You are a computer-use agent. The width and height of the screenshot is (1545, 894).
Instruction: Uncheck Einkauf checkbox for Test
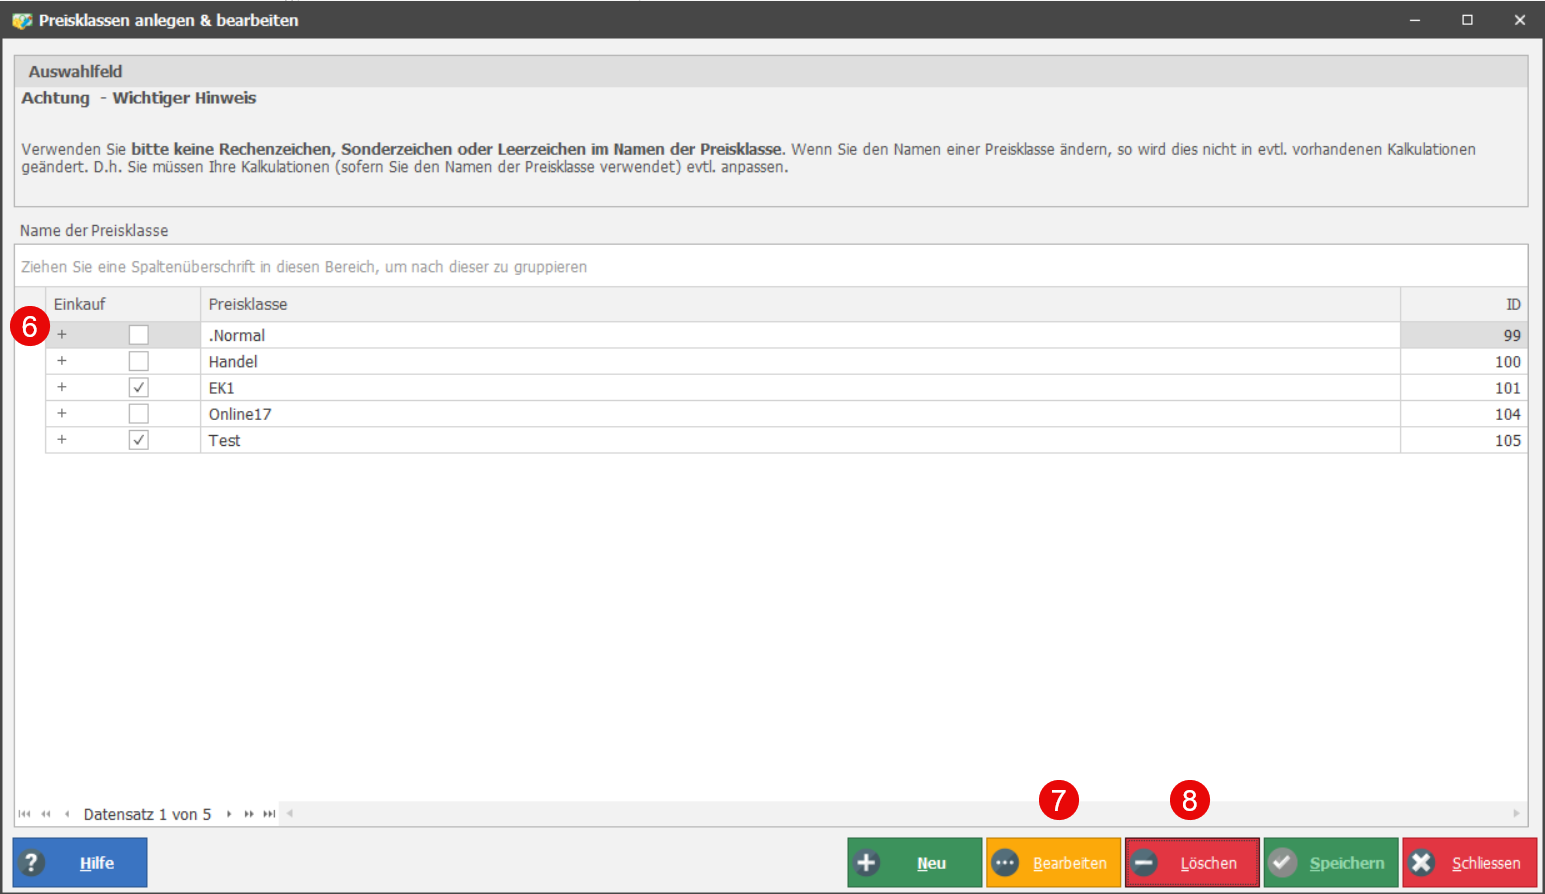pyautogui.click(x=139, y=440)
